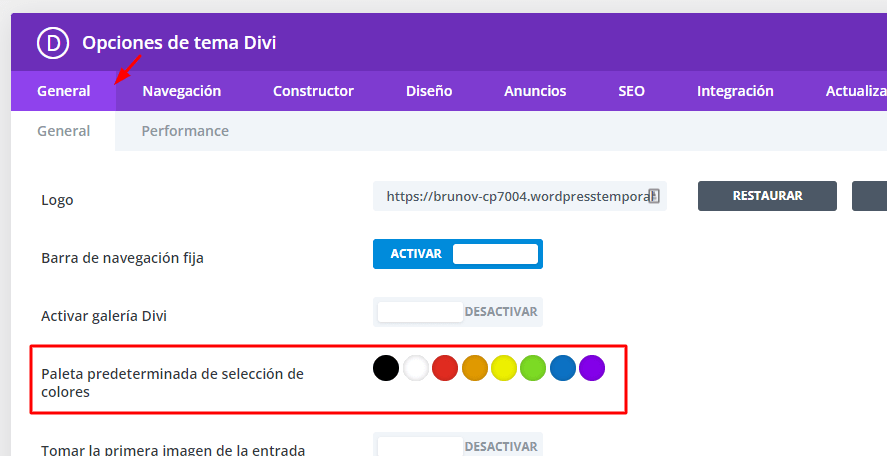Pick the purple palette color

click(592, 368)
